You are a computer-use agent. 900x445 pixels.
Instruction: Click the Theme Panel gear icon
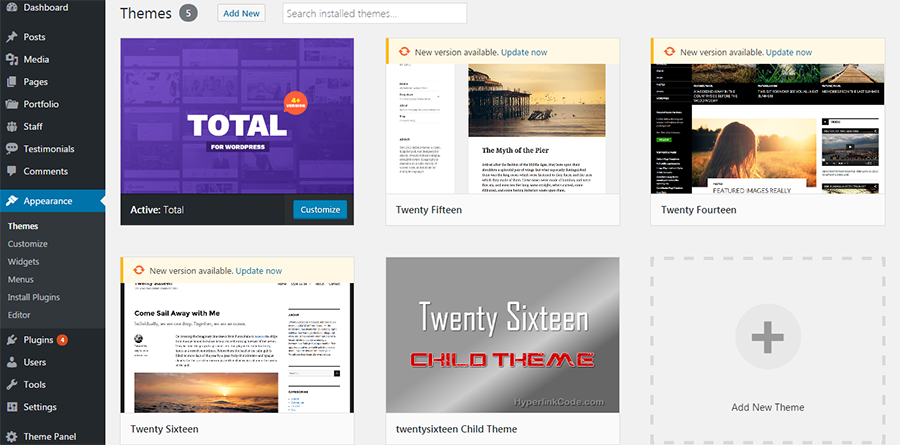coord(11,436)
